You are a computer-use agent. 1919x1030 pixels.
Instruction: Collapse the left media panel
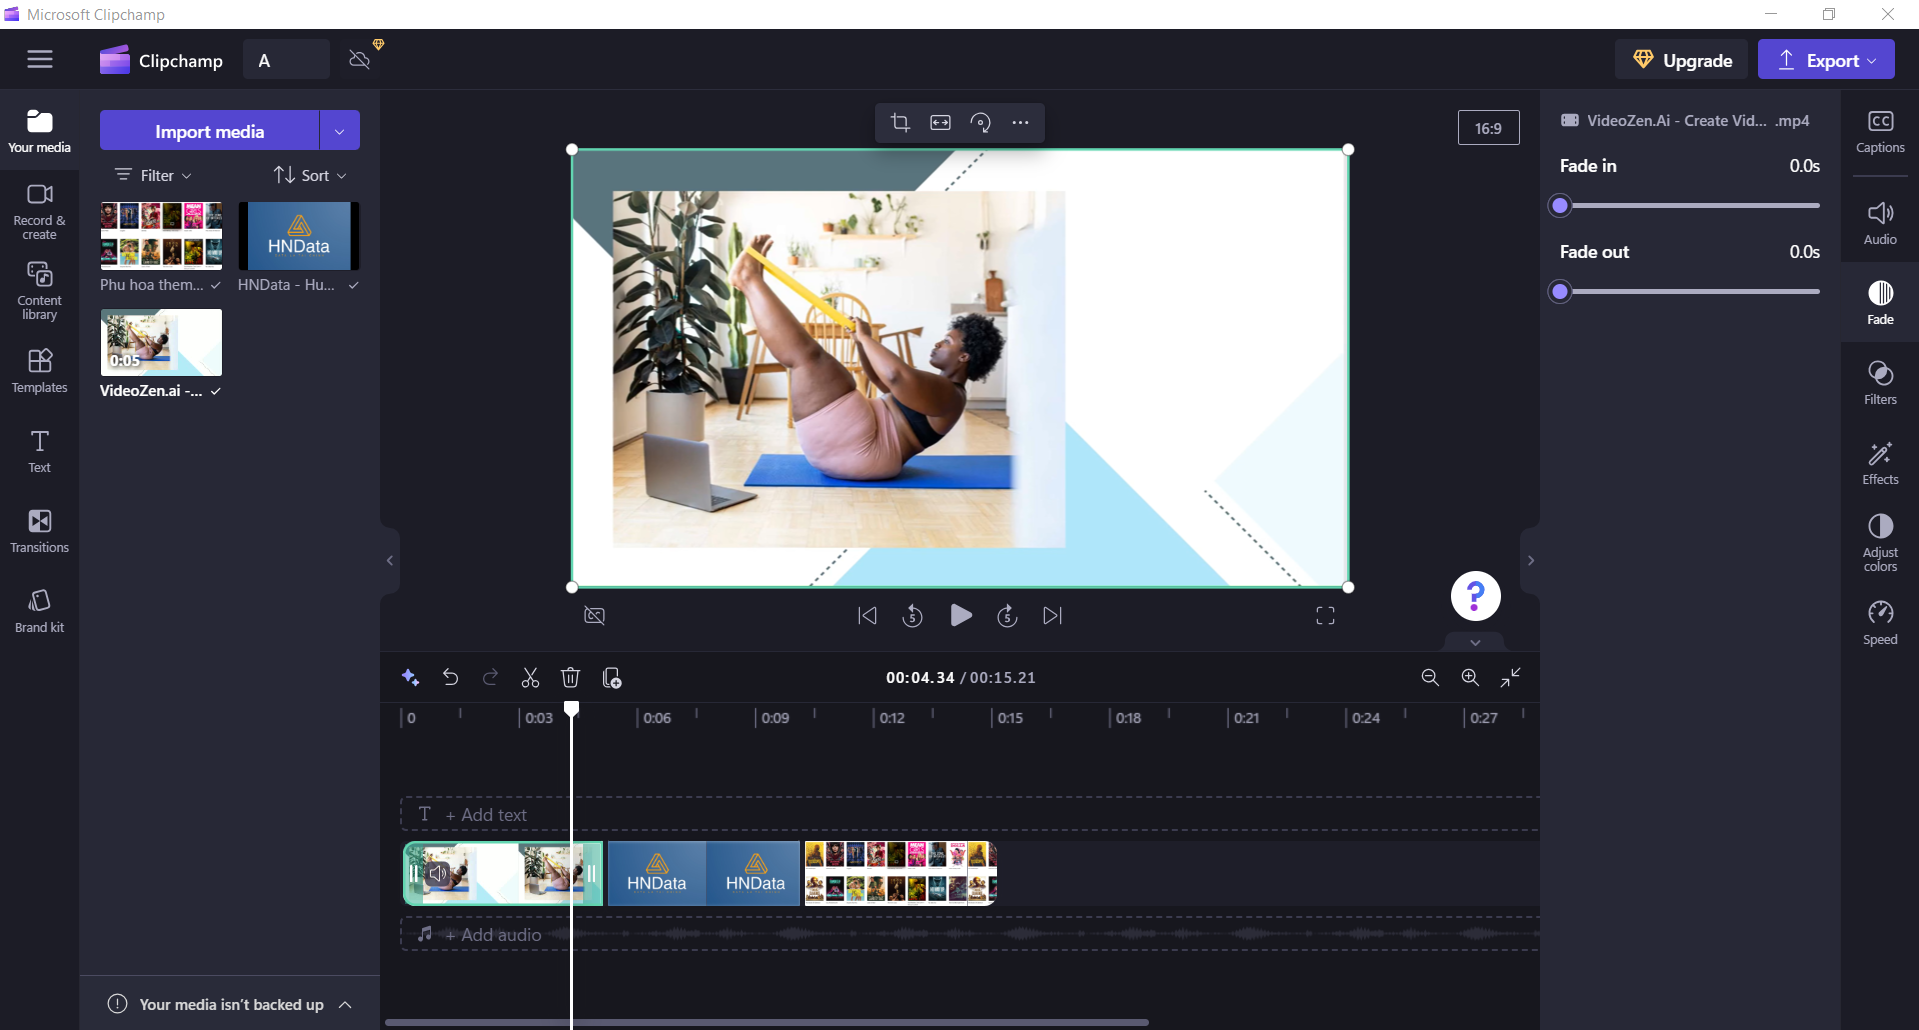390,560
